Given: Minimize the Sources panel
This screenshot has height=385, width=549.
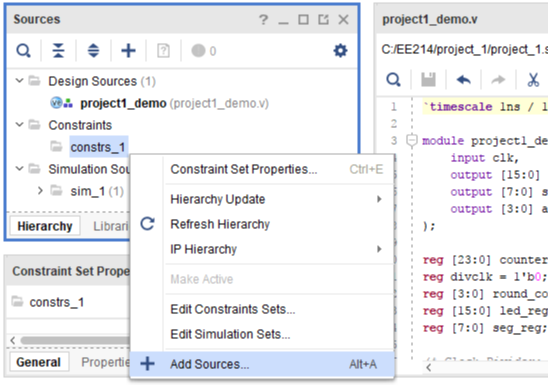Looking at the screenshot, I should pyautogui.click(x=283, y=23).
